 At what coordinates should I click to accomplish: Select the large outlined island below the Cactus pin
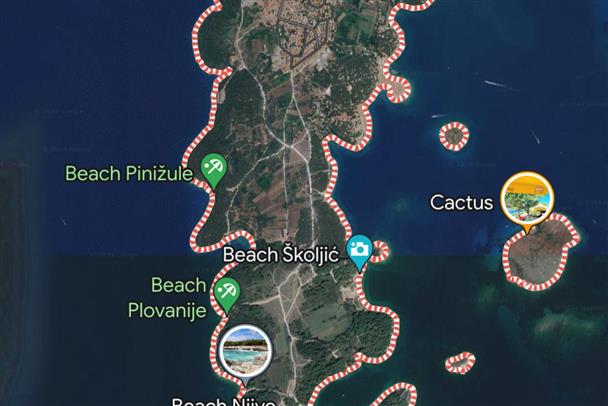[541, 252]
